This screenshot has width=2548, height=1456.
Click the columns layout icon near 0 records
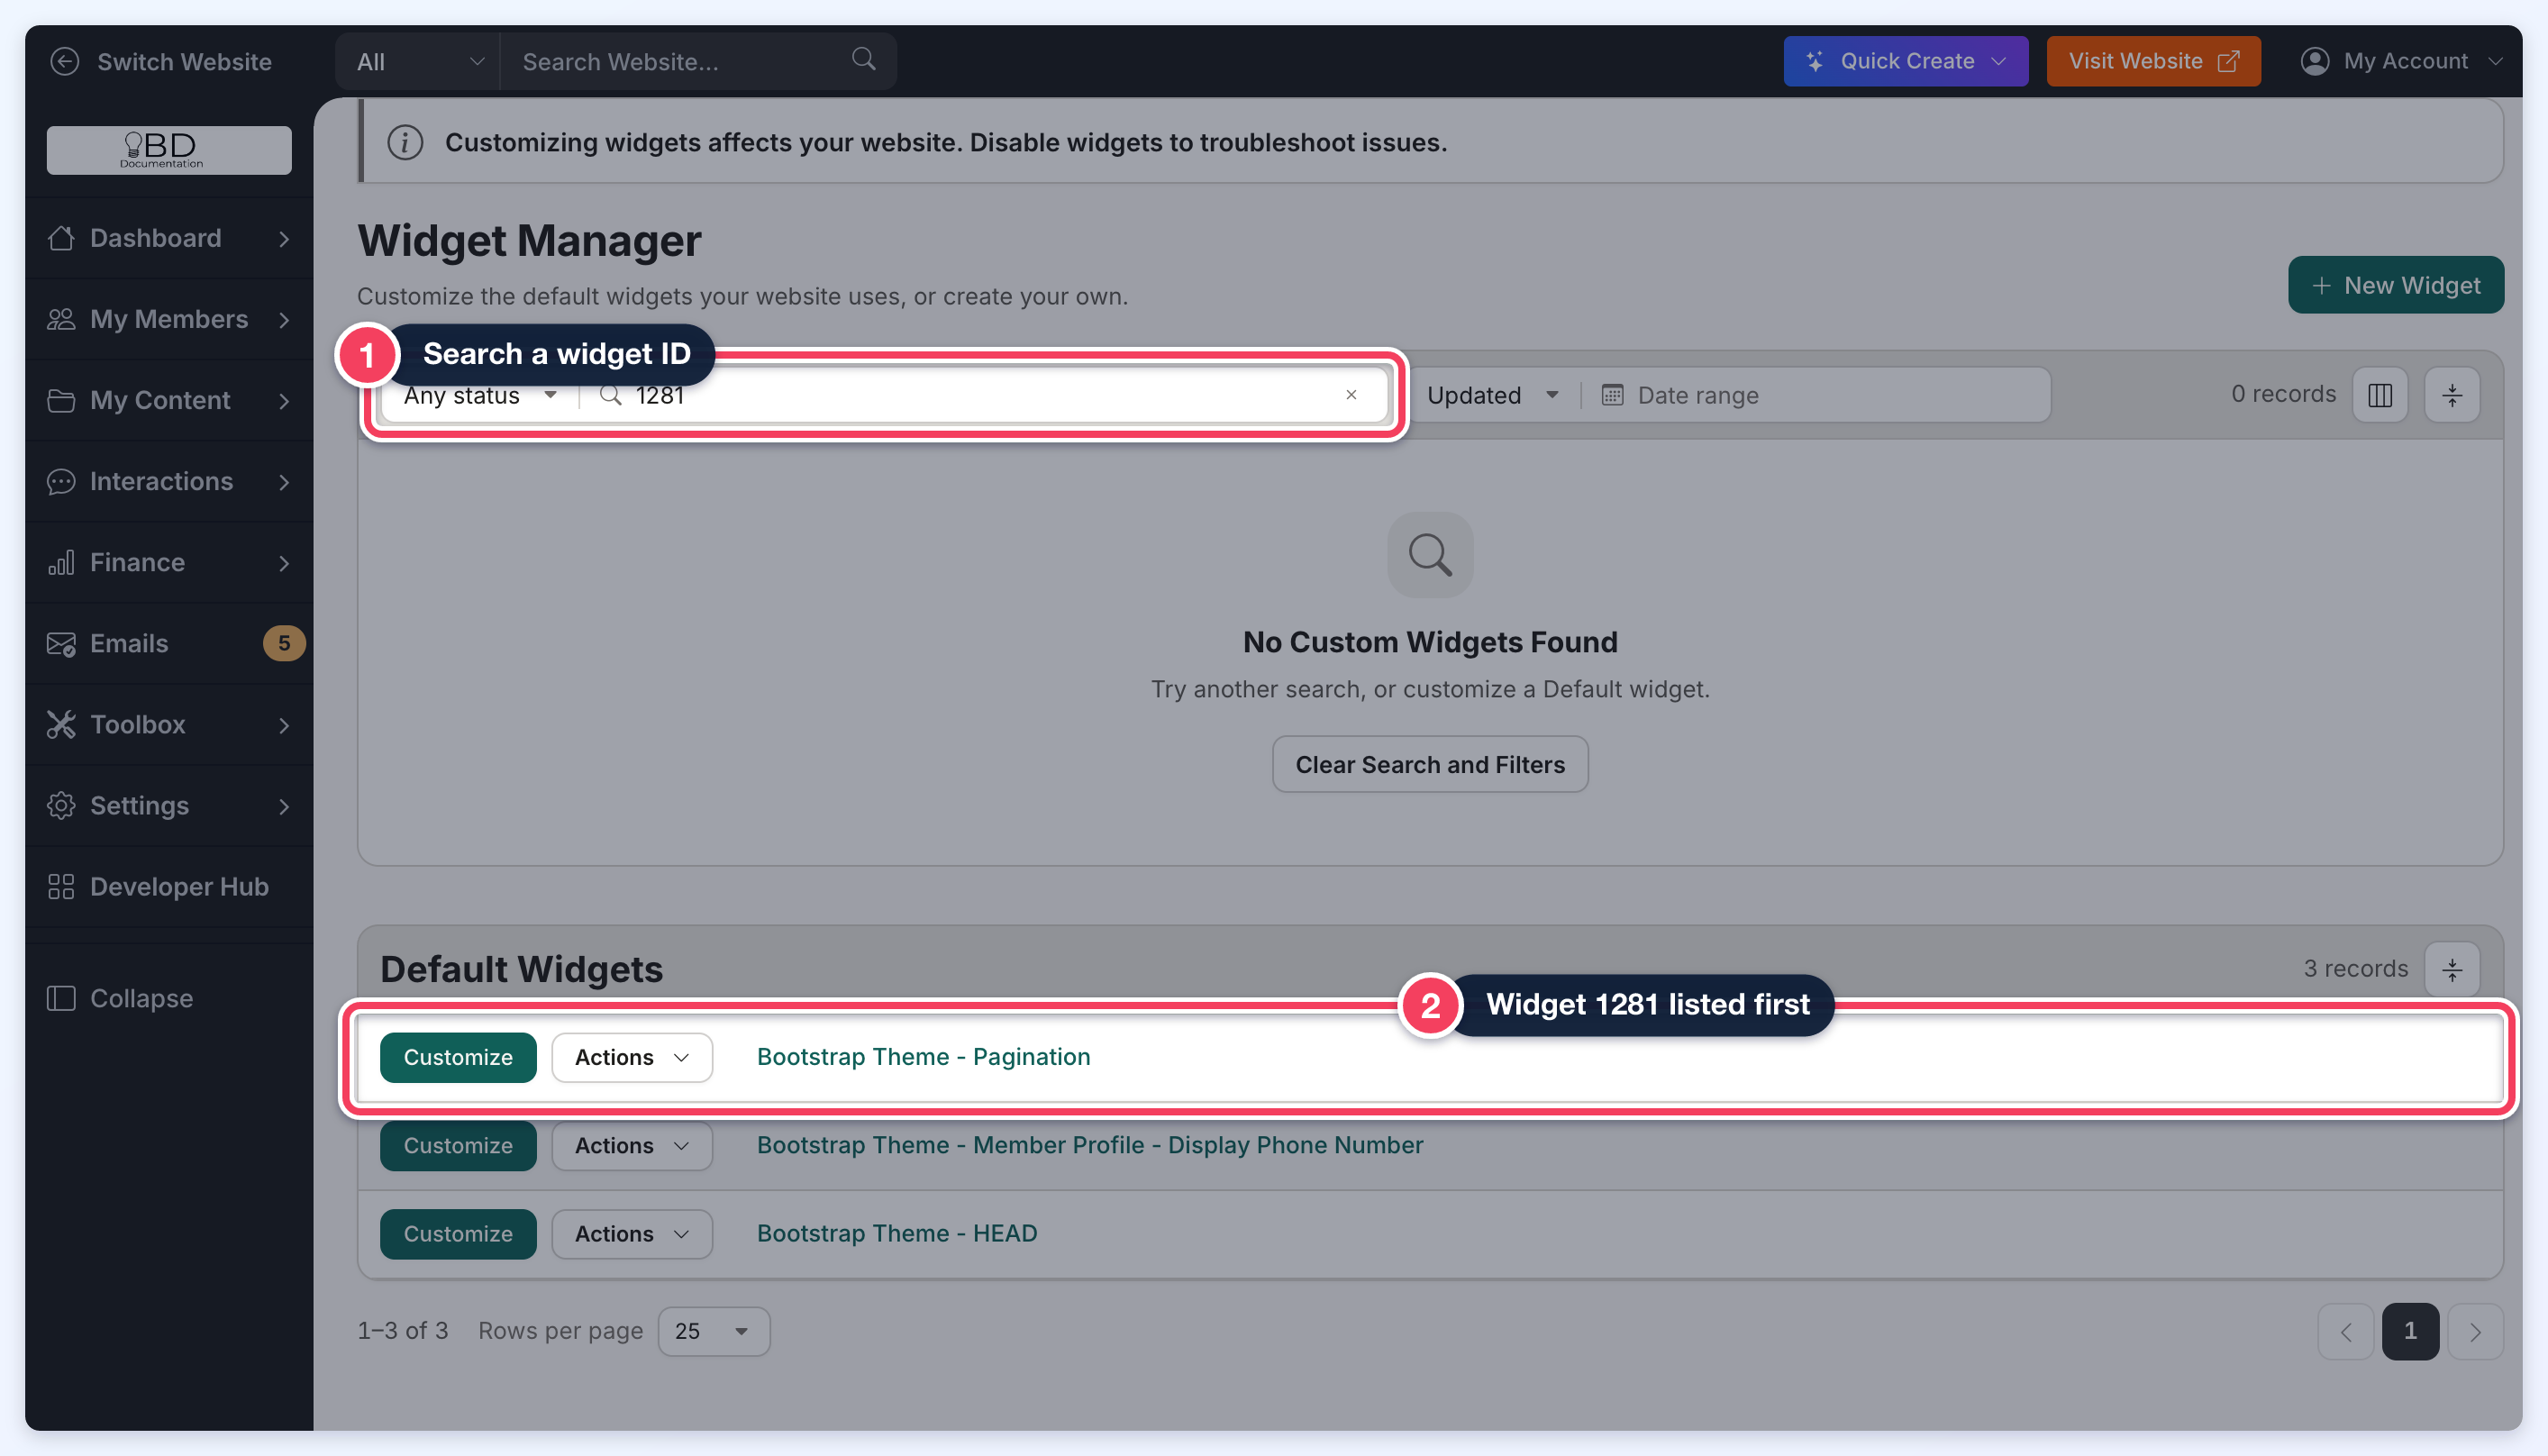pyautogui.click(x=2380, y=395)
